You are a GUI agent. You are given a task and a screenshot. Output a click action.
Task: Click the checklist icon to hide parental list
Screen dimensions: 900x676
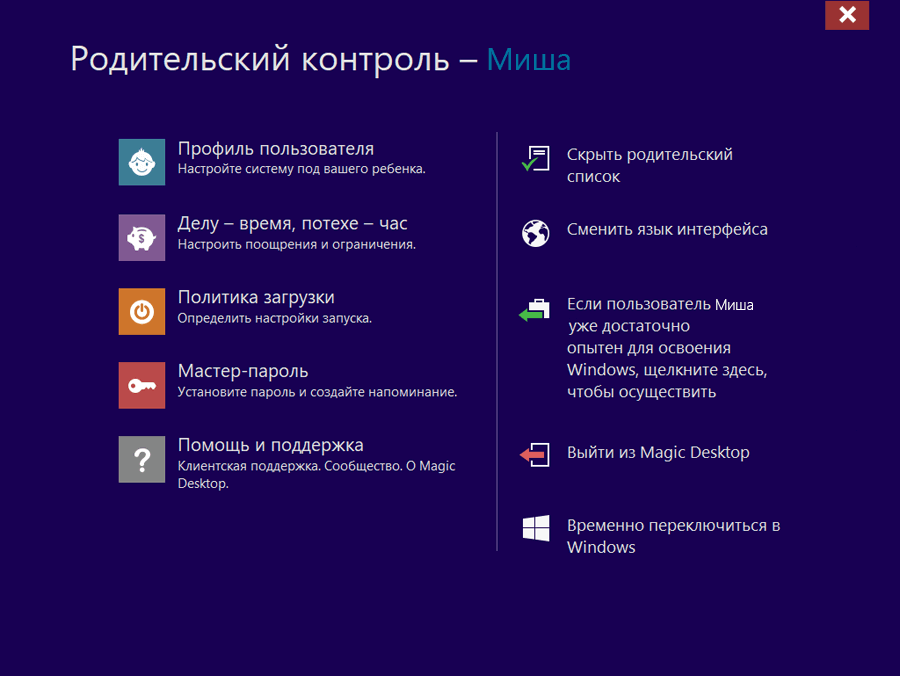click(536, 158)
